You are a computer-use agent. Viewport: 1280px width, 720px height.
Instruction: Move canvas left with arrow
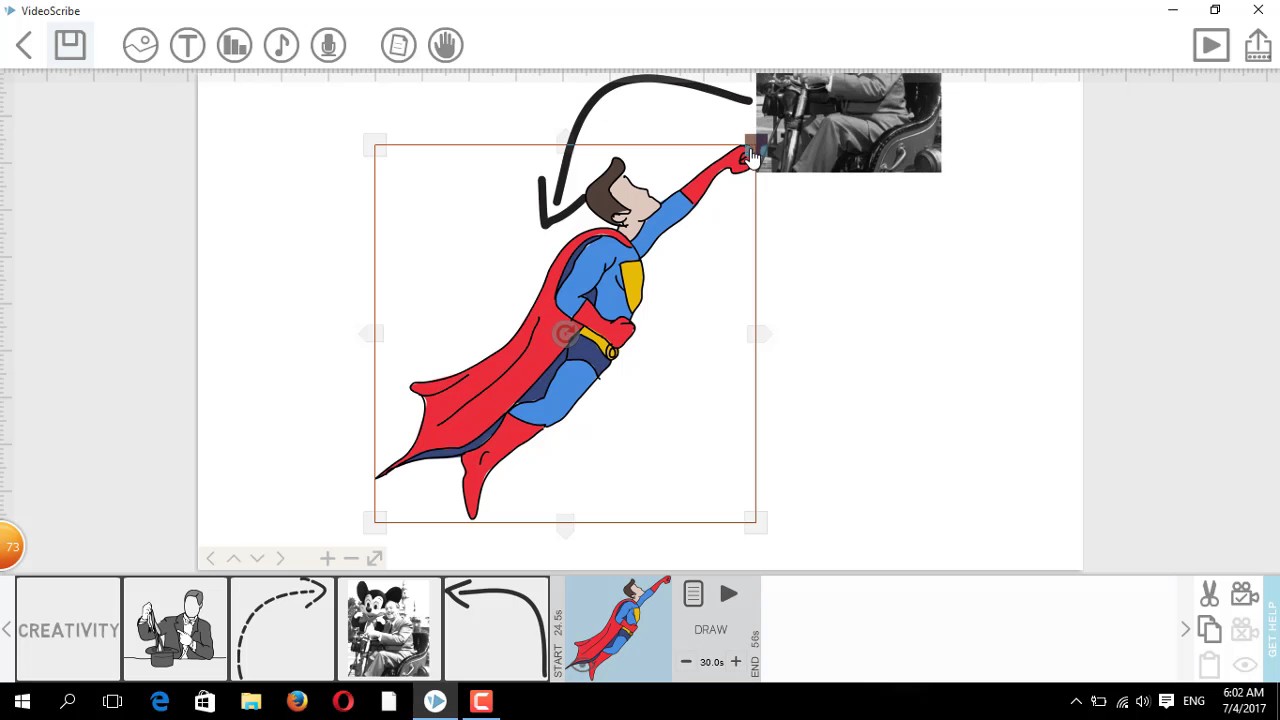[x=210, y=558]
